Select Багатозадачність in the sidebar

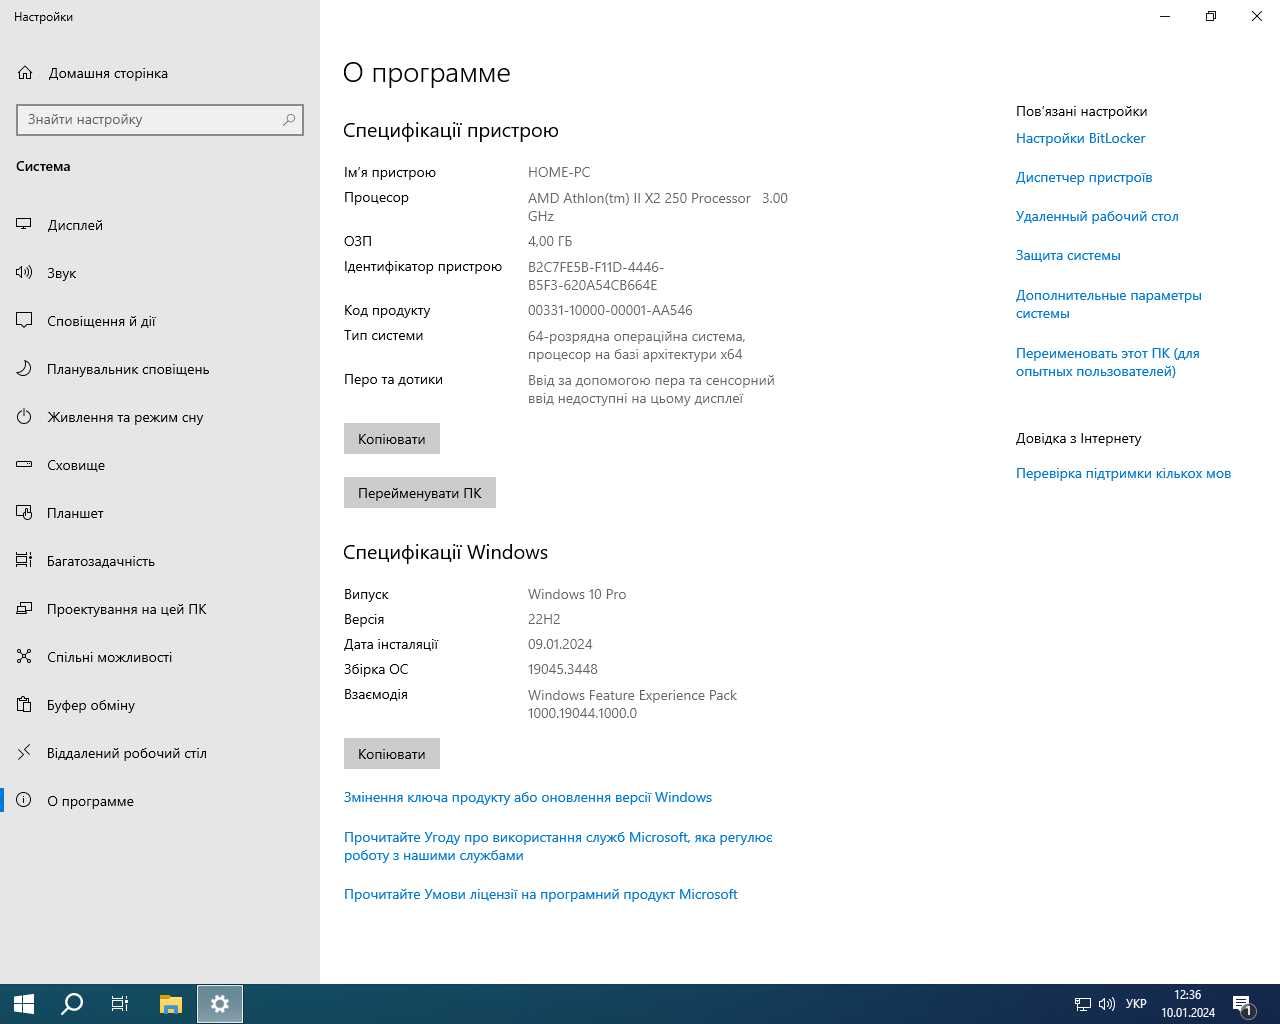[x=160, y=561]
